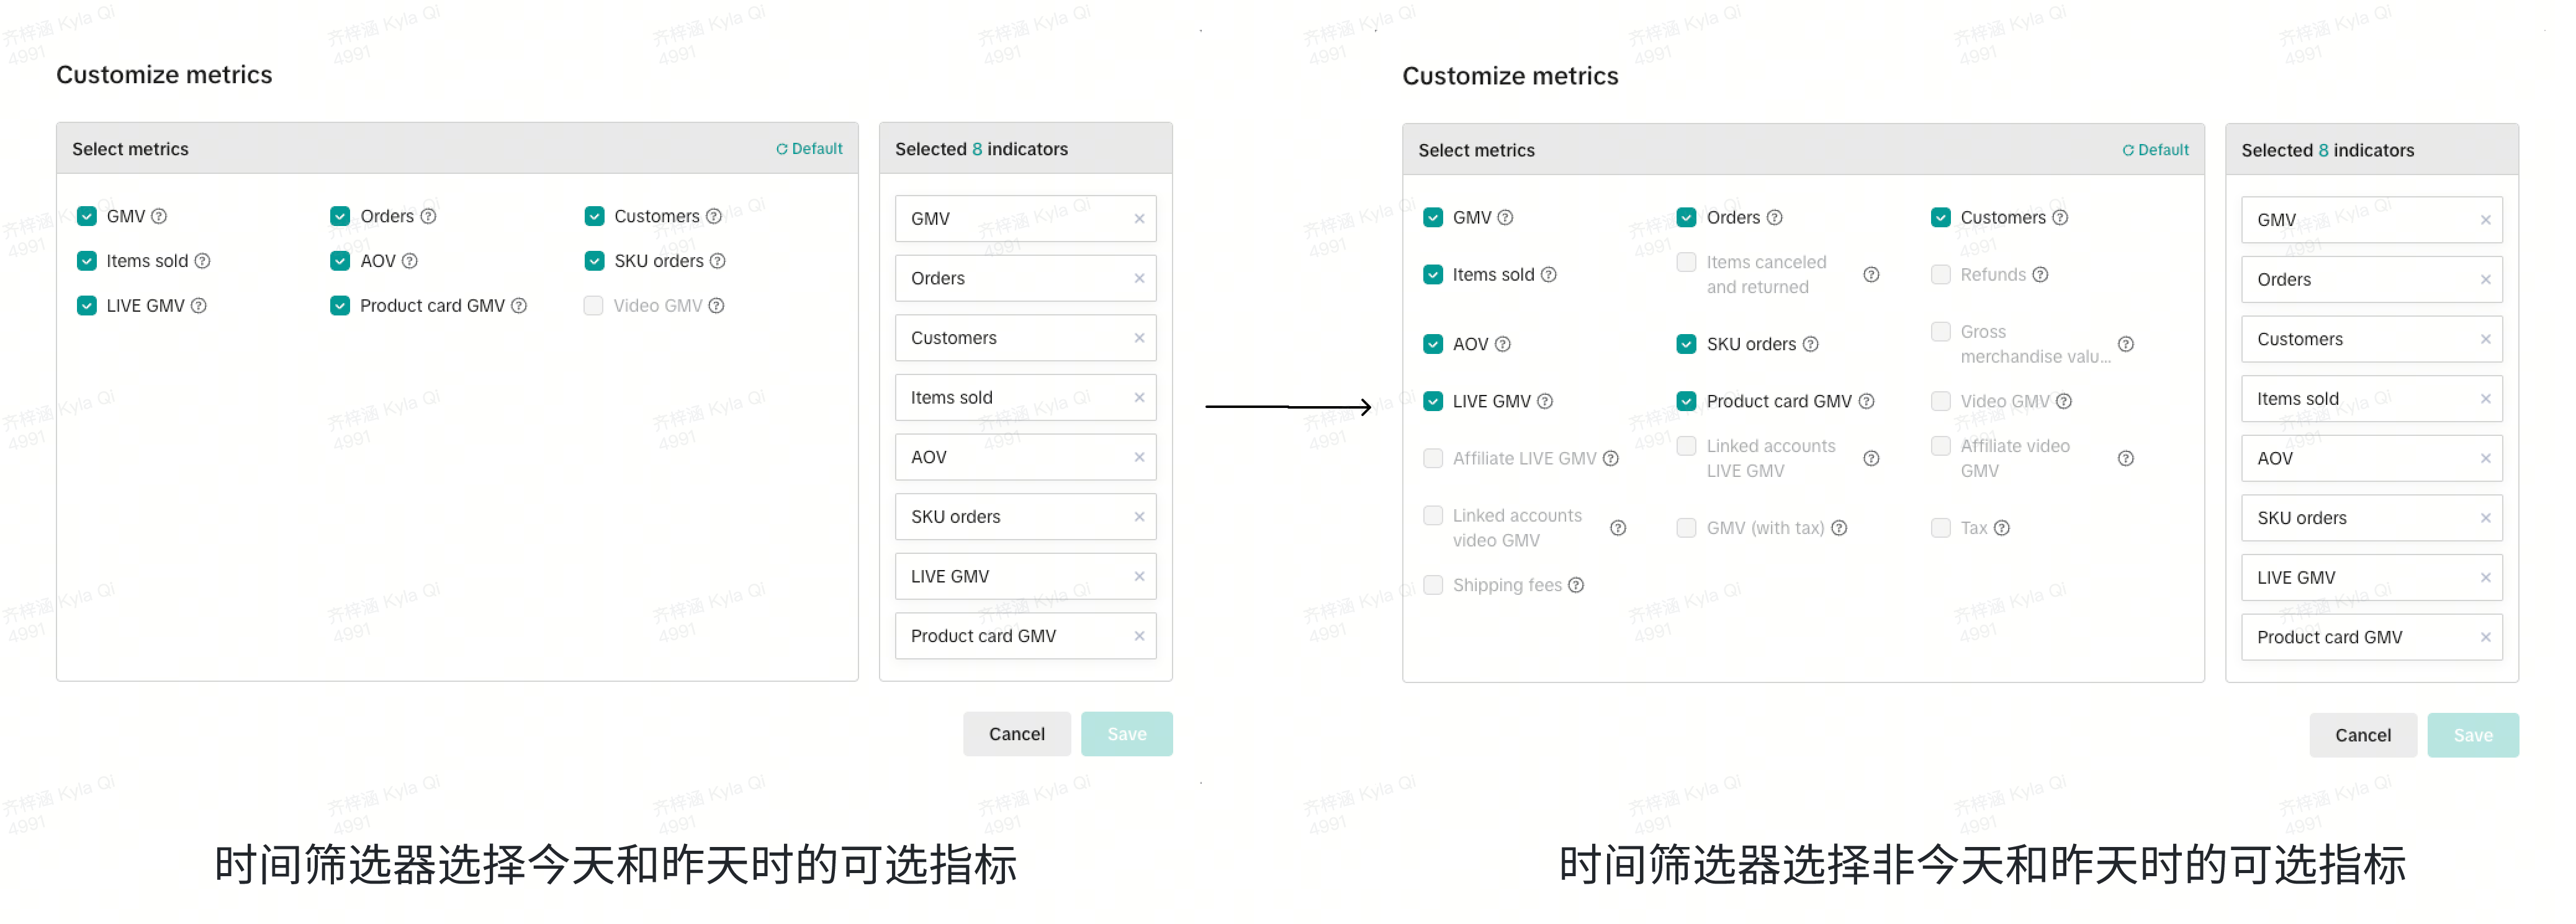Click the help icon next to GMV (with tax)

click(1839, 528)
